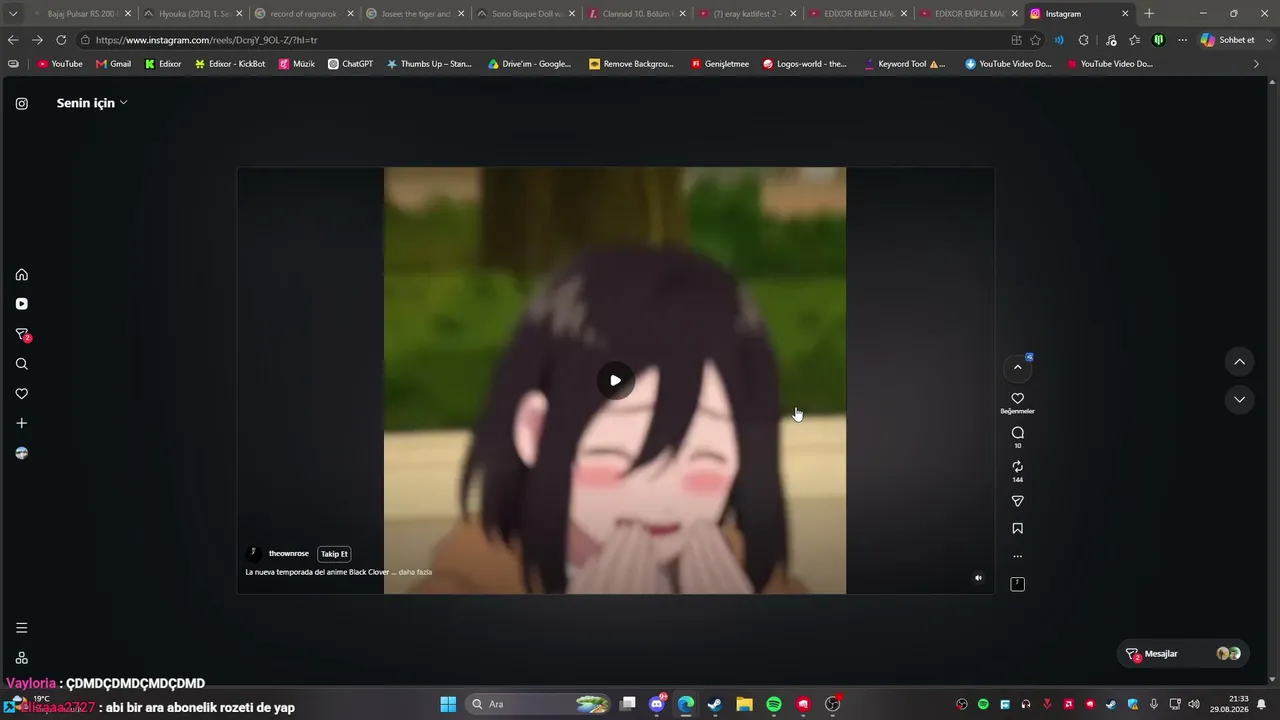
Task: Switch to the Josee: the tiger tab
Action: coord(415,14)
